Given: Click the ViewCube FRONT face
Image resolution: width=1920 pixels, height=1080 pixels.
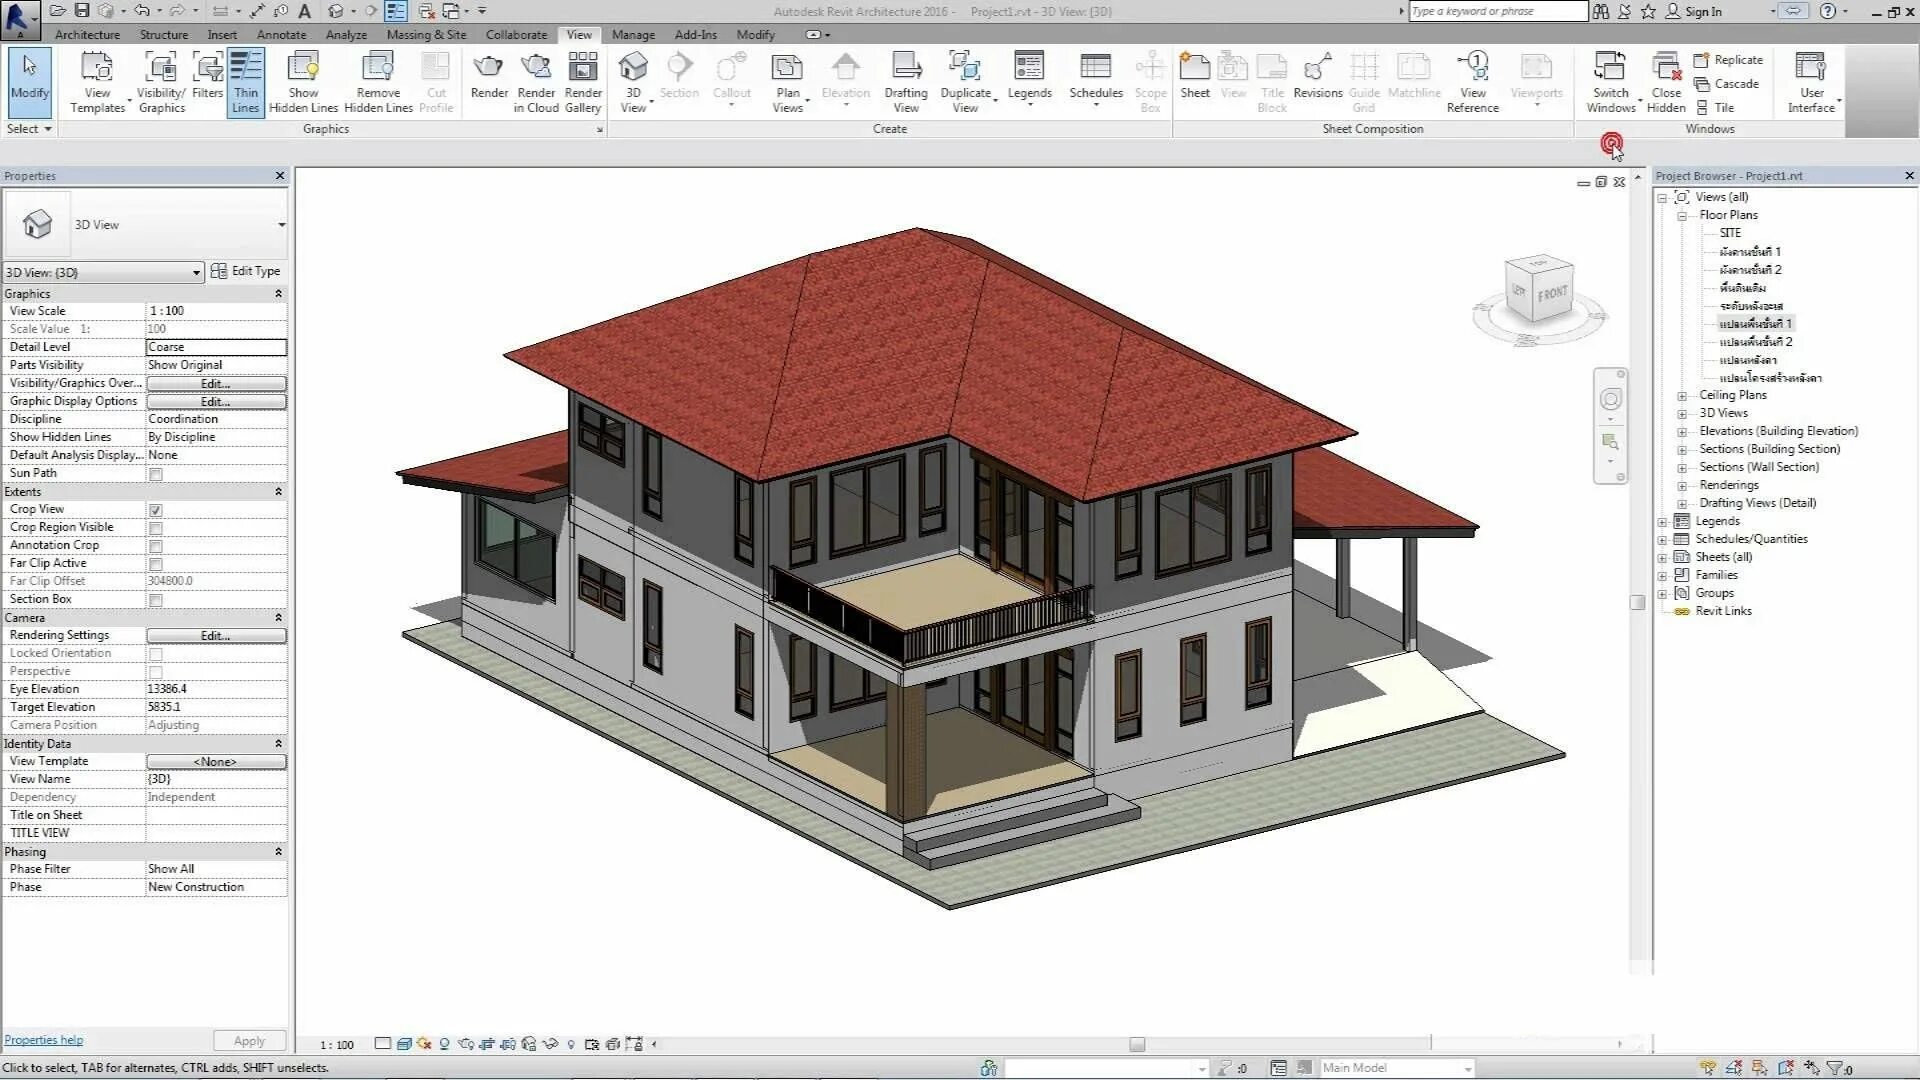Looking at the screenshot, I should click(x=1552, y=294).
